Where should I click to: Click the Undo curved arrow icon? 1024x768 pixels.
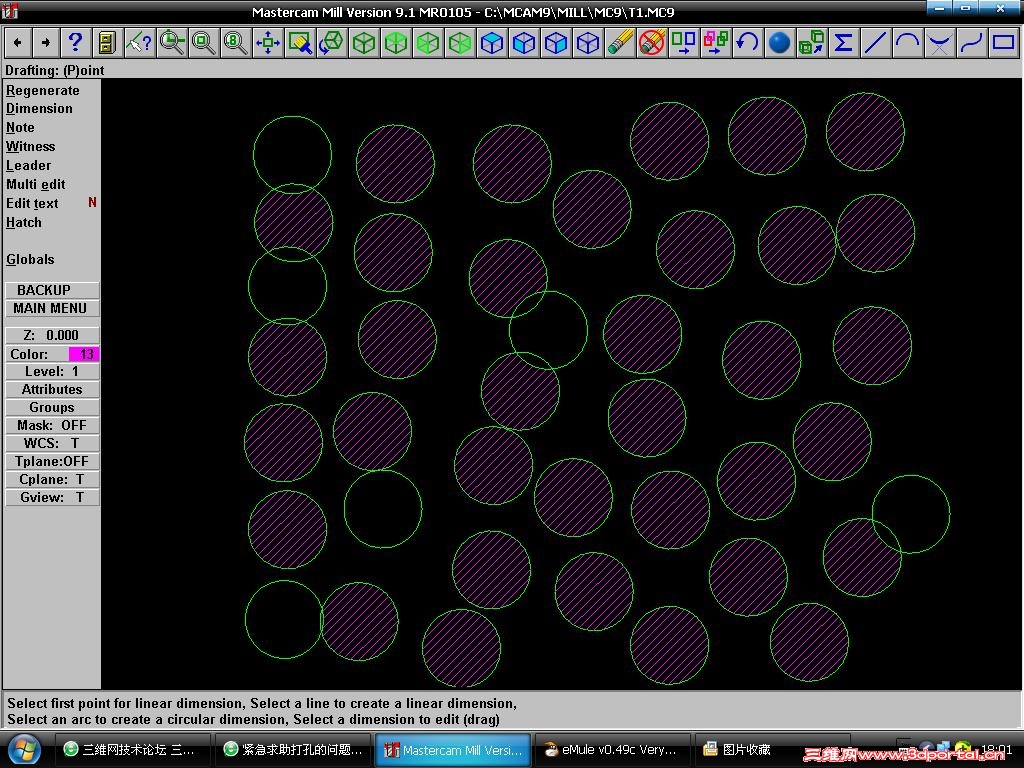748,43
